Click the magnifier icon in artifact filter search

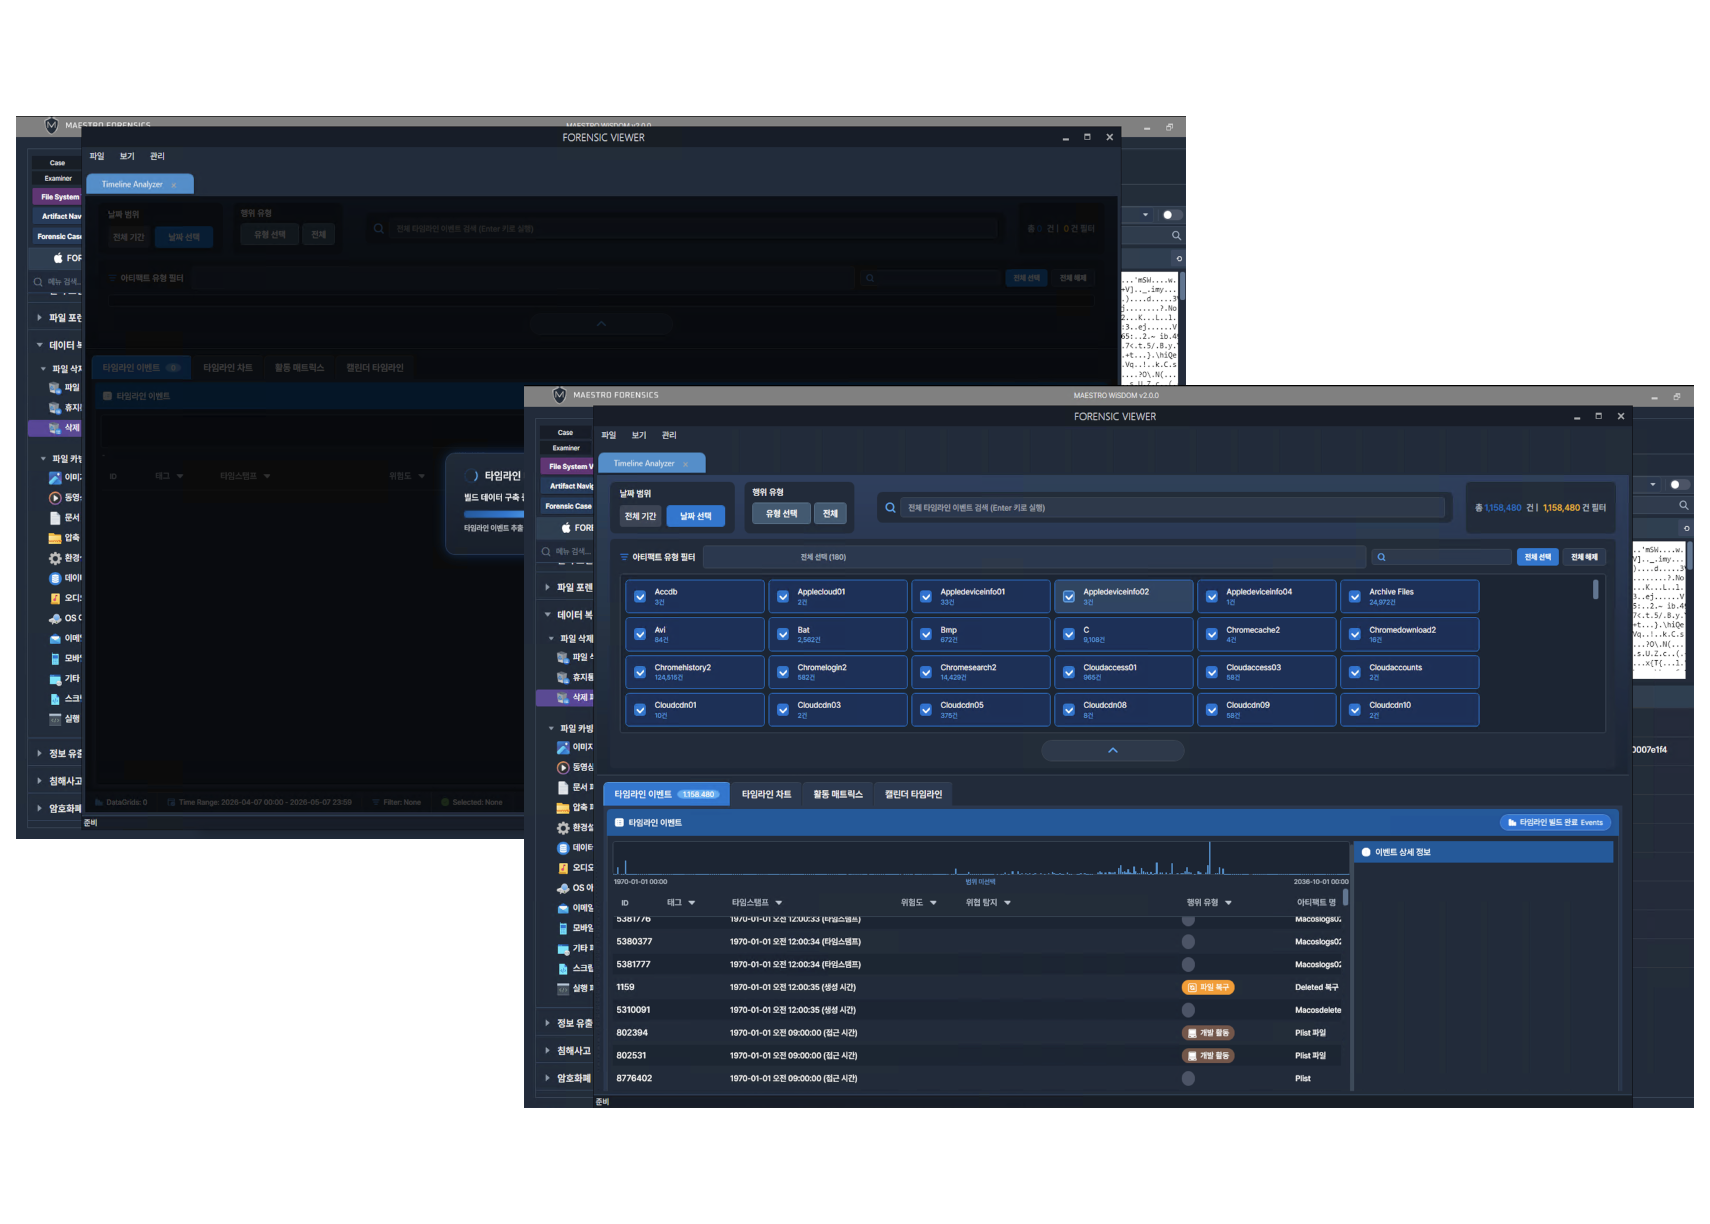point(1381,557)
